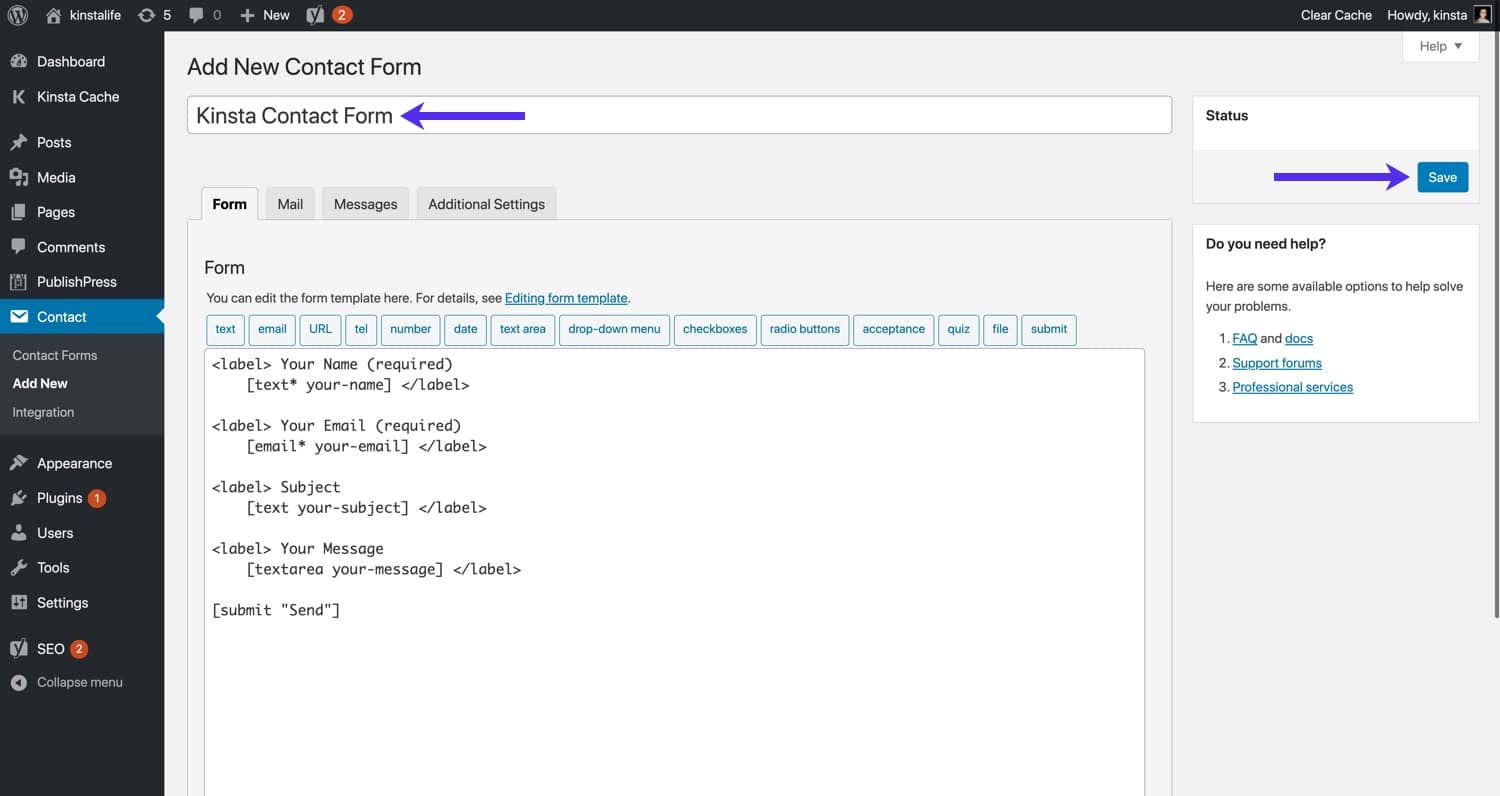Open the Editing form template link
The image size is (1500, 796).
click(566, 297)
